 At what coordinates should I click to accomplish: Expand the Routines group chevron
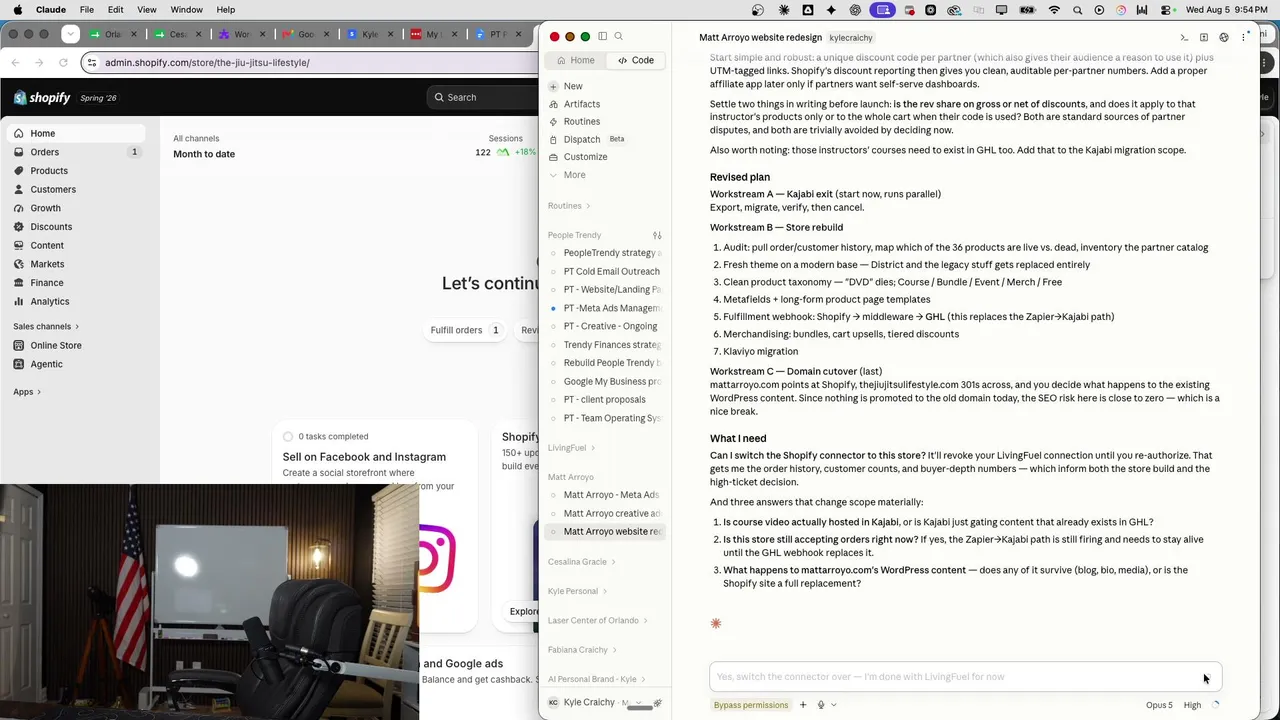[x=588, y=206]
